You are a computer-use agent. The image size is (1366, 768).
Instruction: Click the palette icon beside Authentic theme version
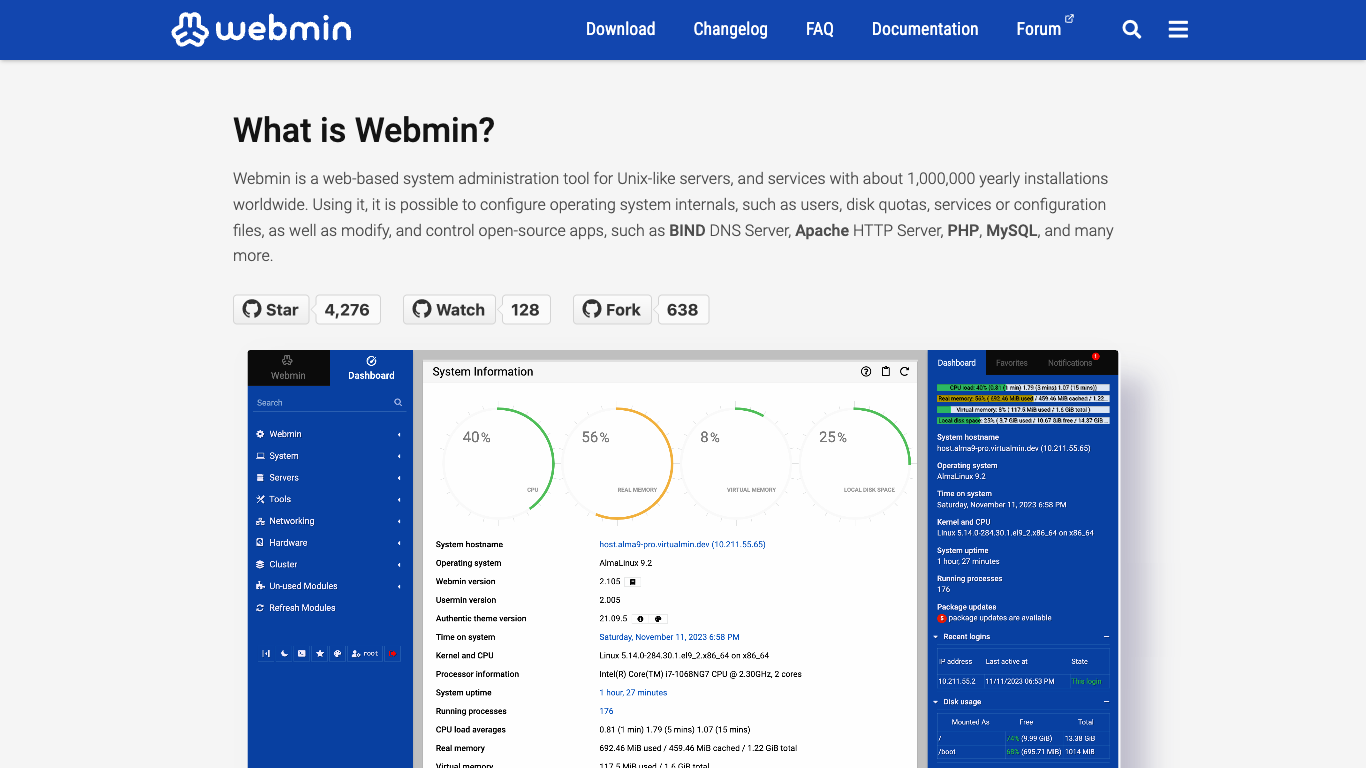tap(659, 618)
